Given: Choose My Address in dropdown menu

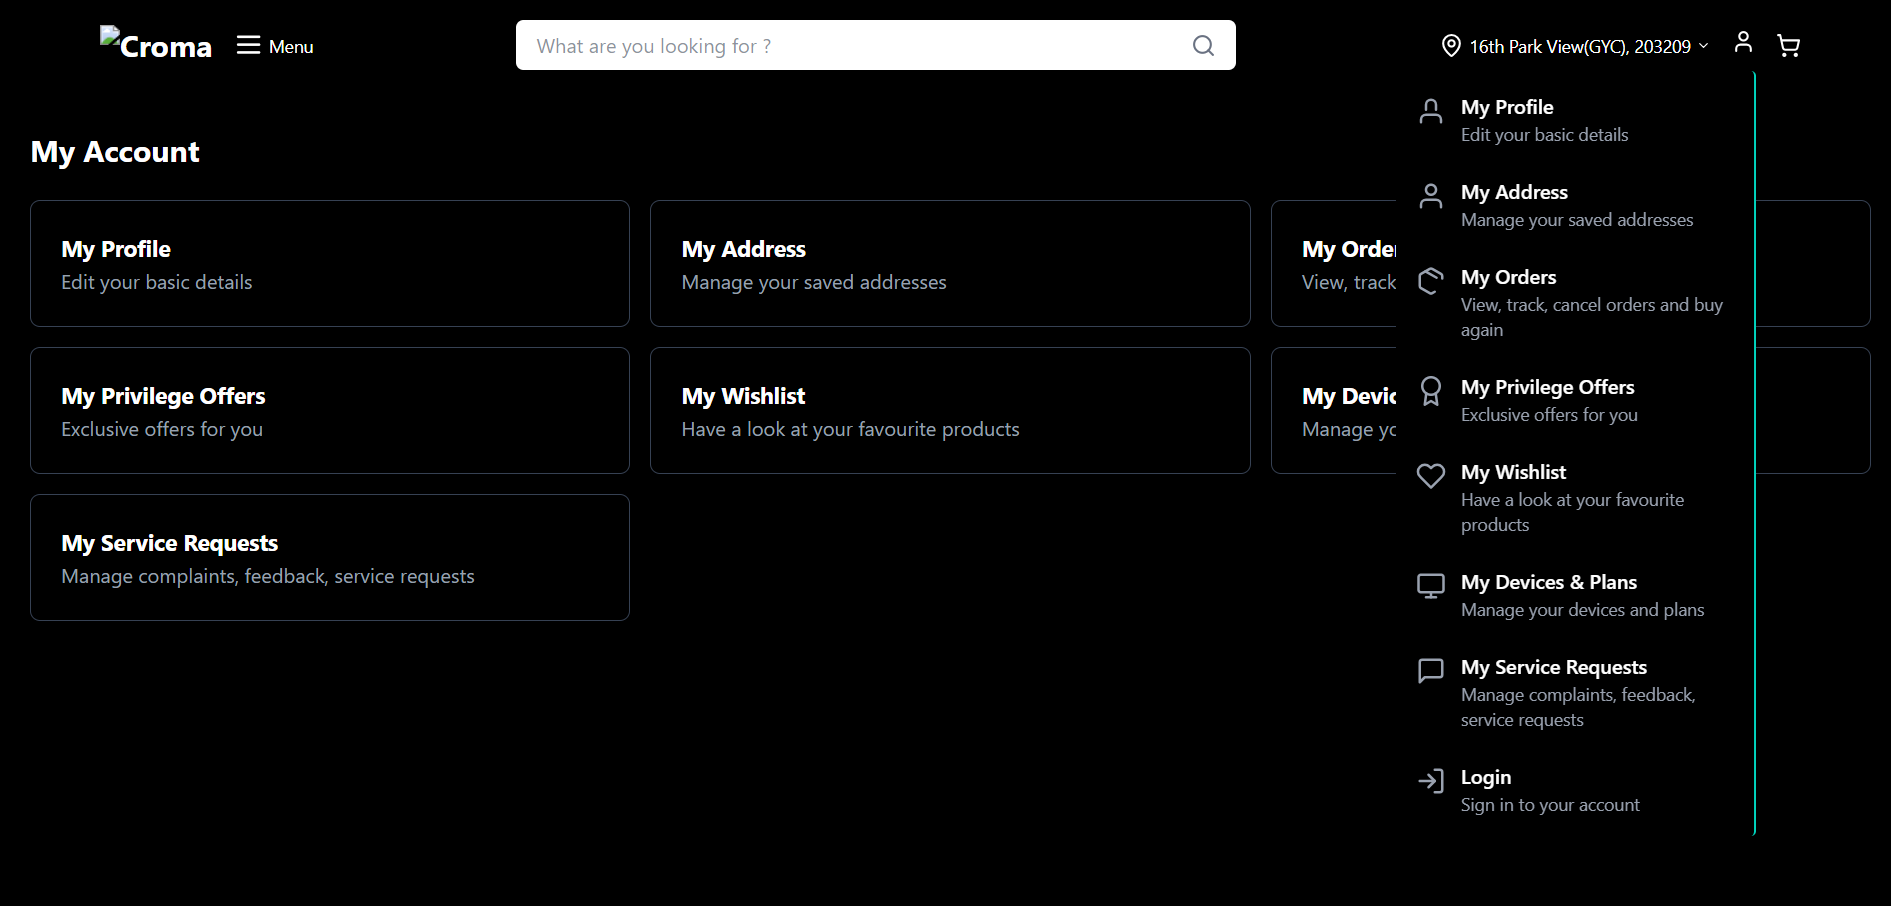Looking at the screenshot, I should click(x=1514, y=193).
